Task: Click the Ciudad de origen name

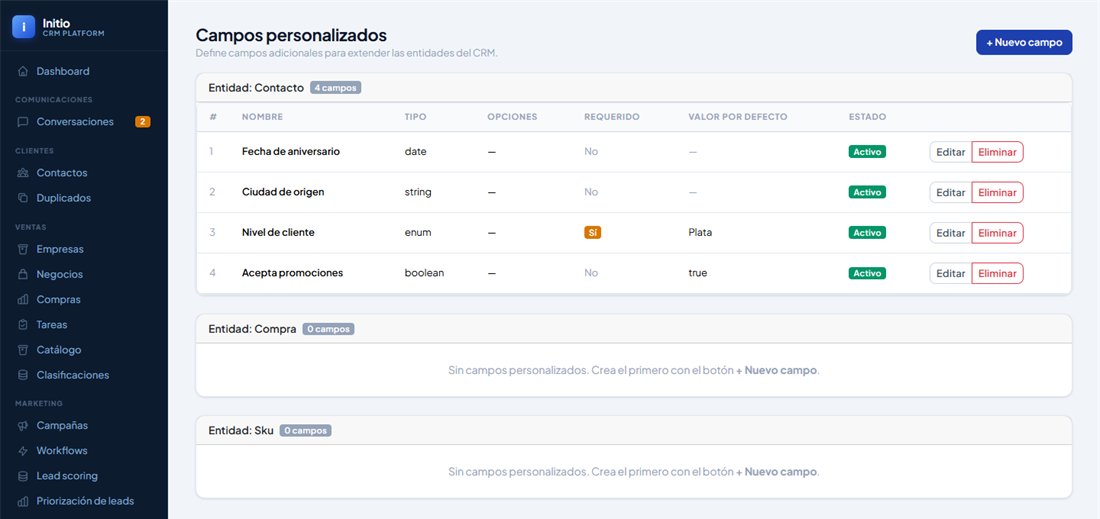Action: (x=283, y=192)
